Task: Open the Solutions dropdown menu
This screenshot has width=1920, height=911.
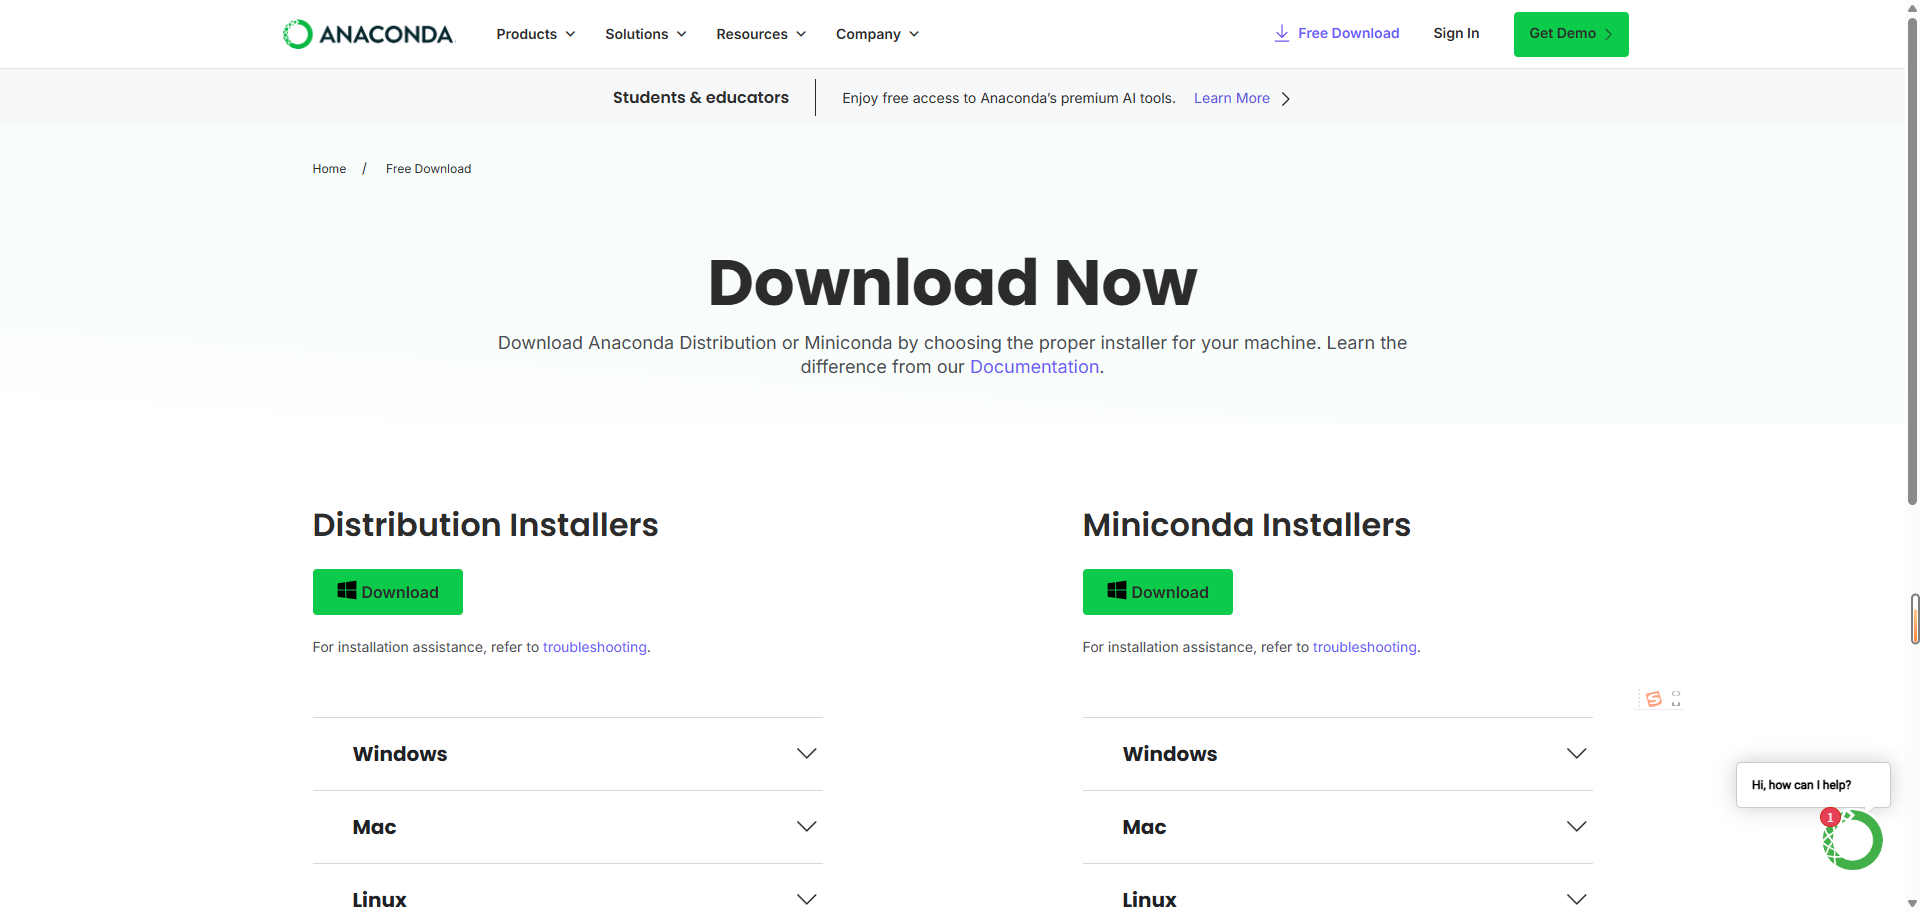Action: click(x=646, y=34)
